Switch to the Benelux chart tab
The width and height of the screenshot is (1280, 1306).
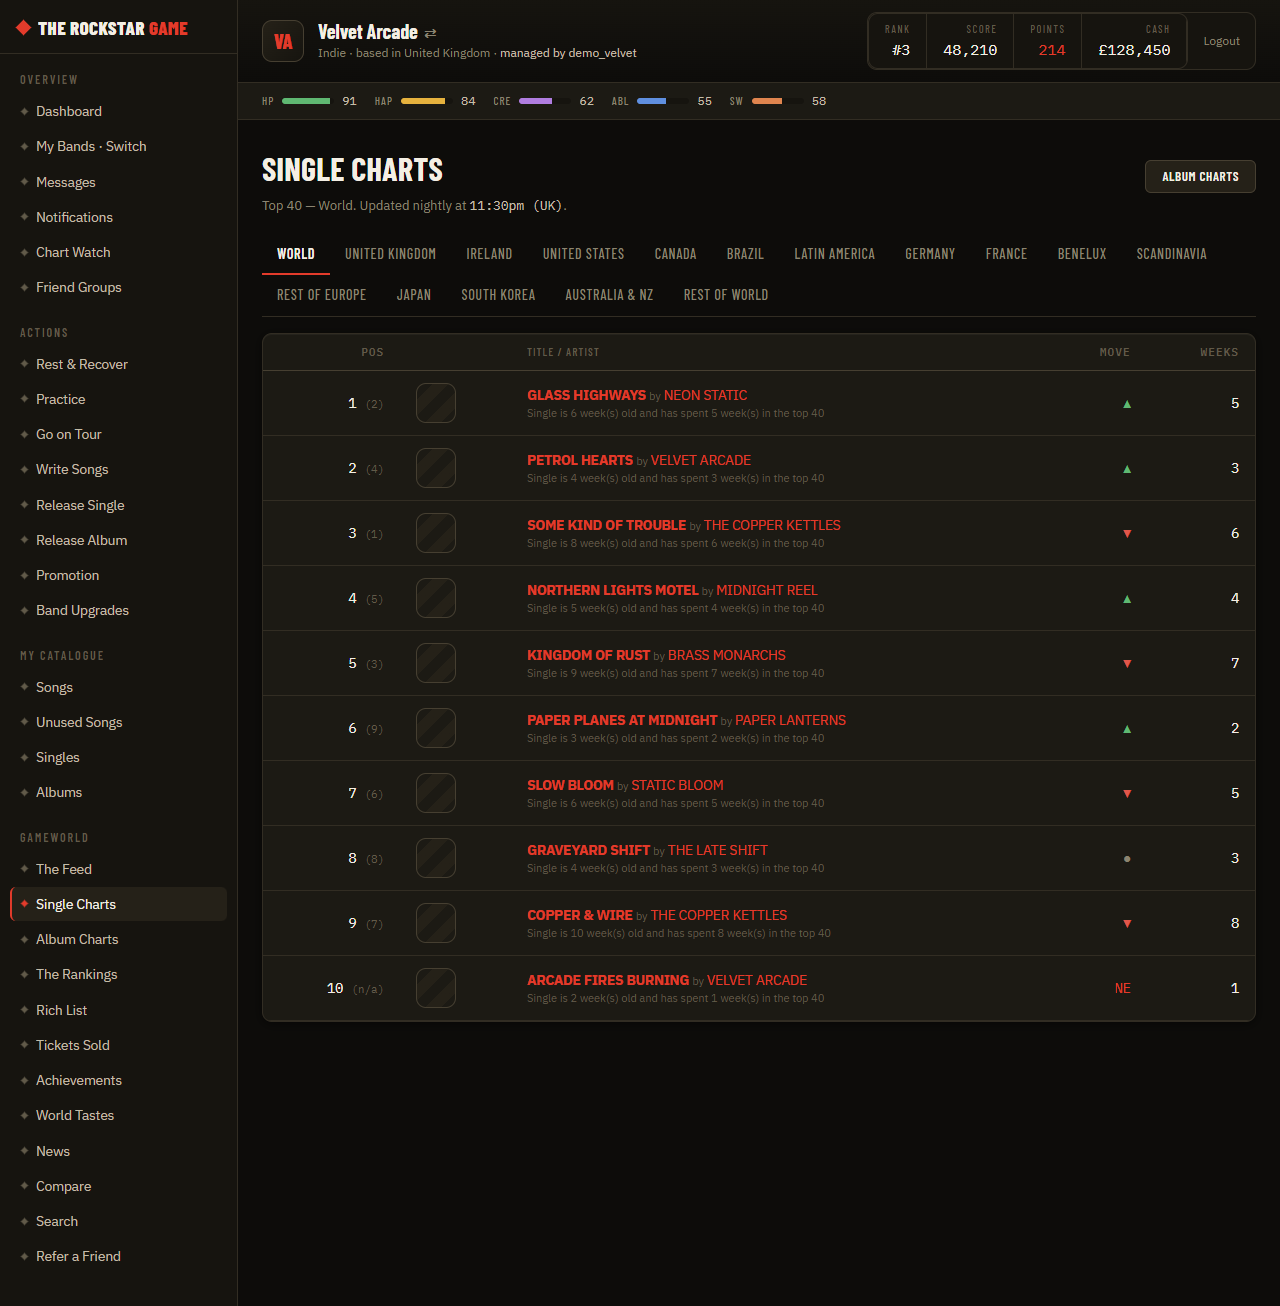1082,254
